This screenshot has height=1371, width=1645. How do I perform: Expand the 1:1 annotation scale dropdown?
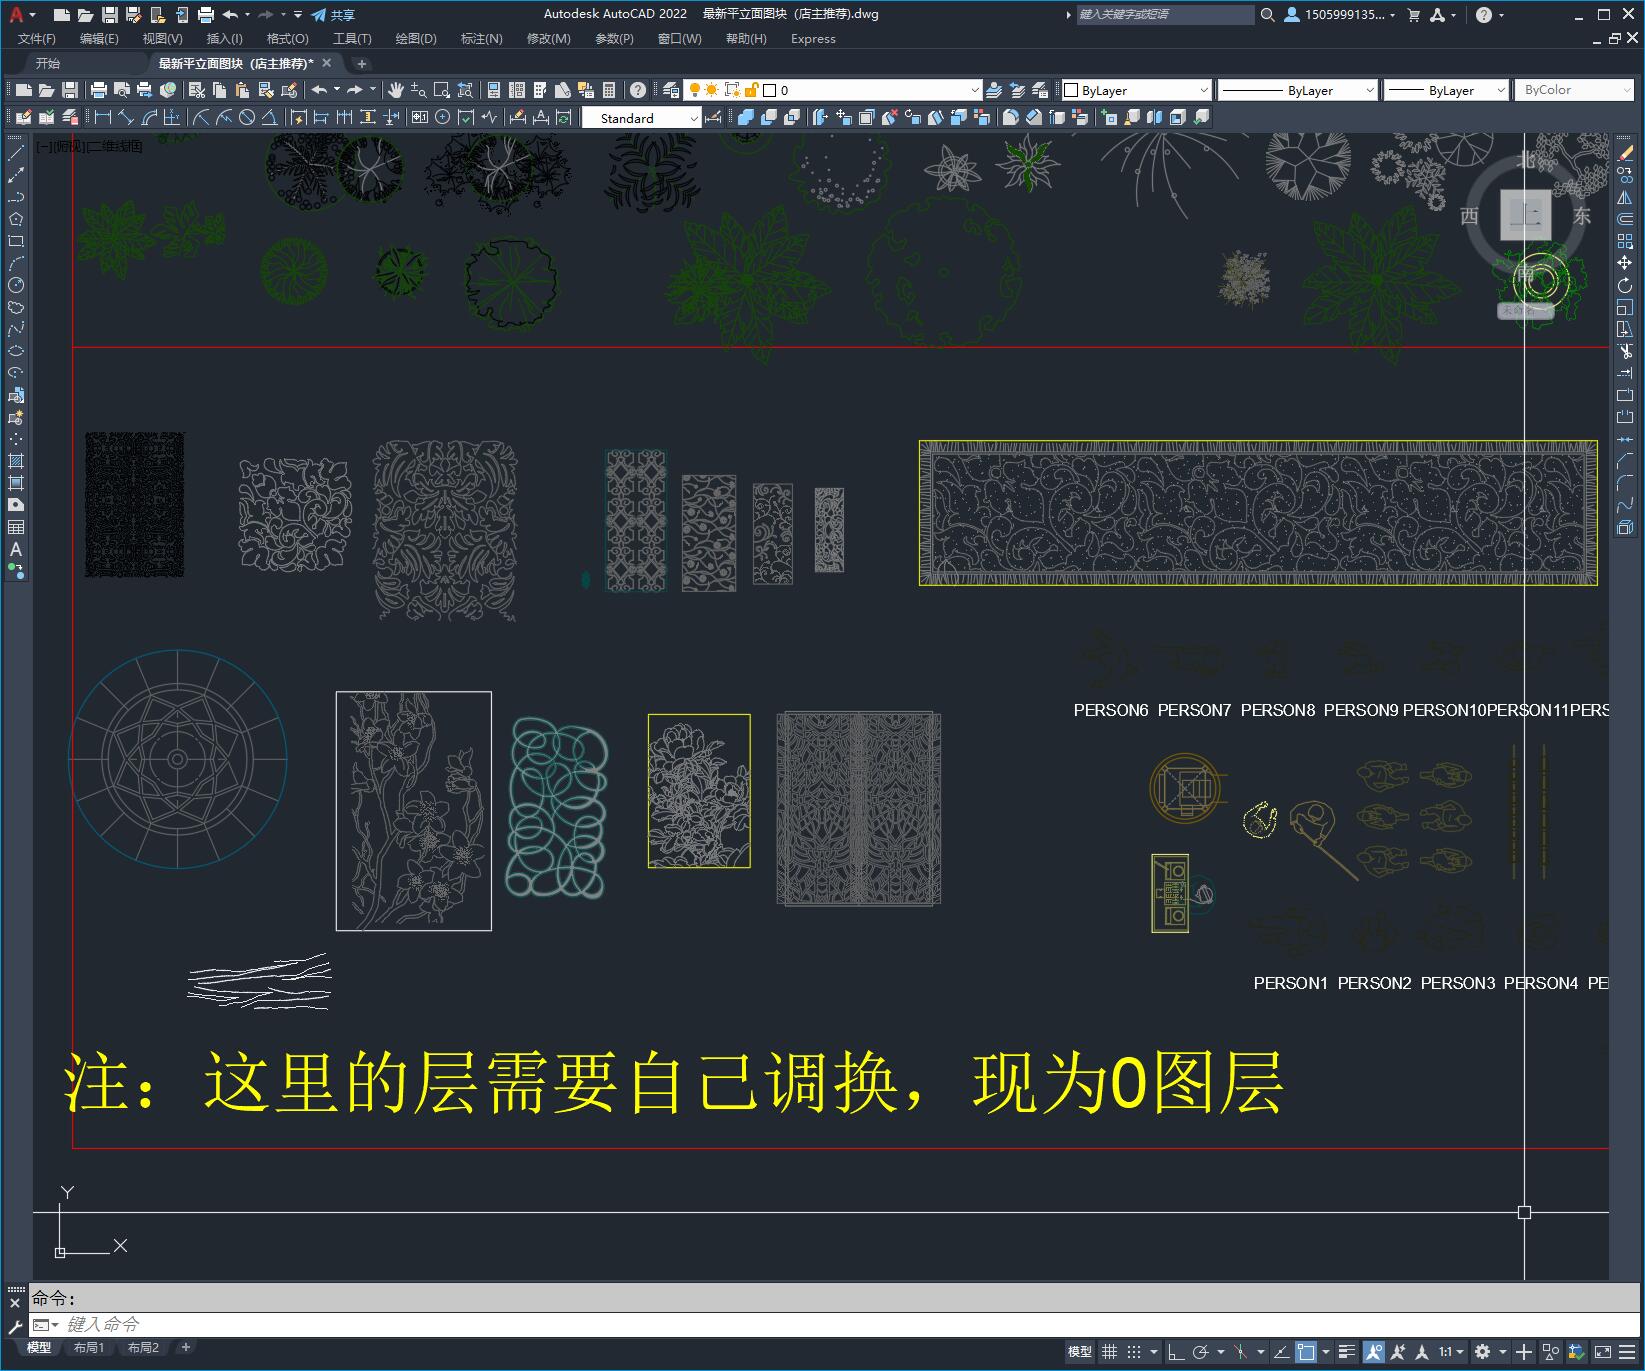tap(1451, 1352)
